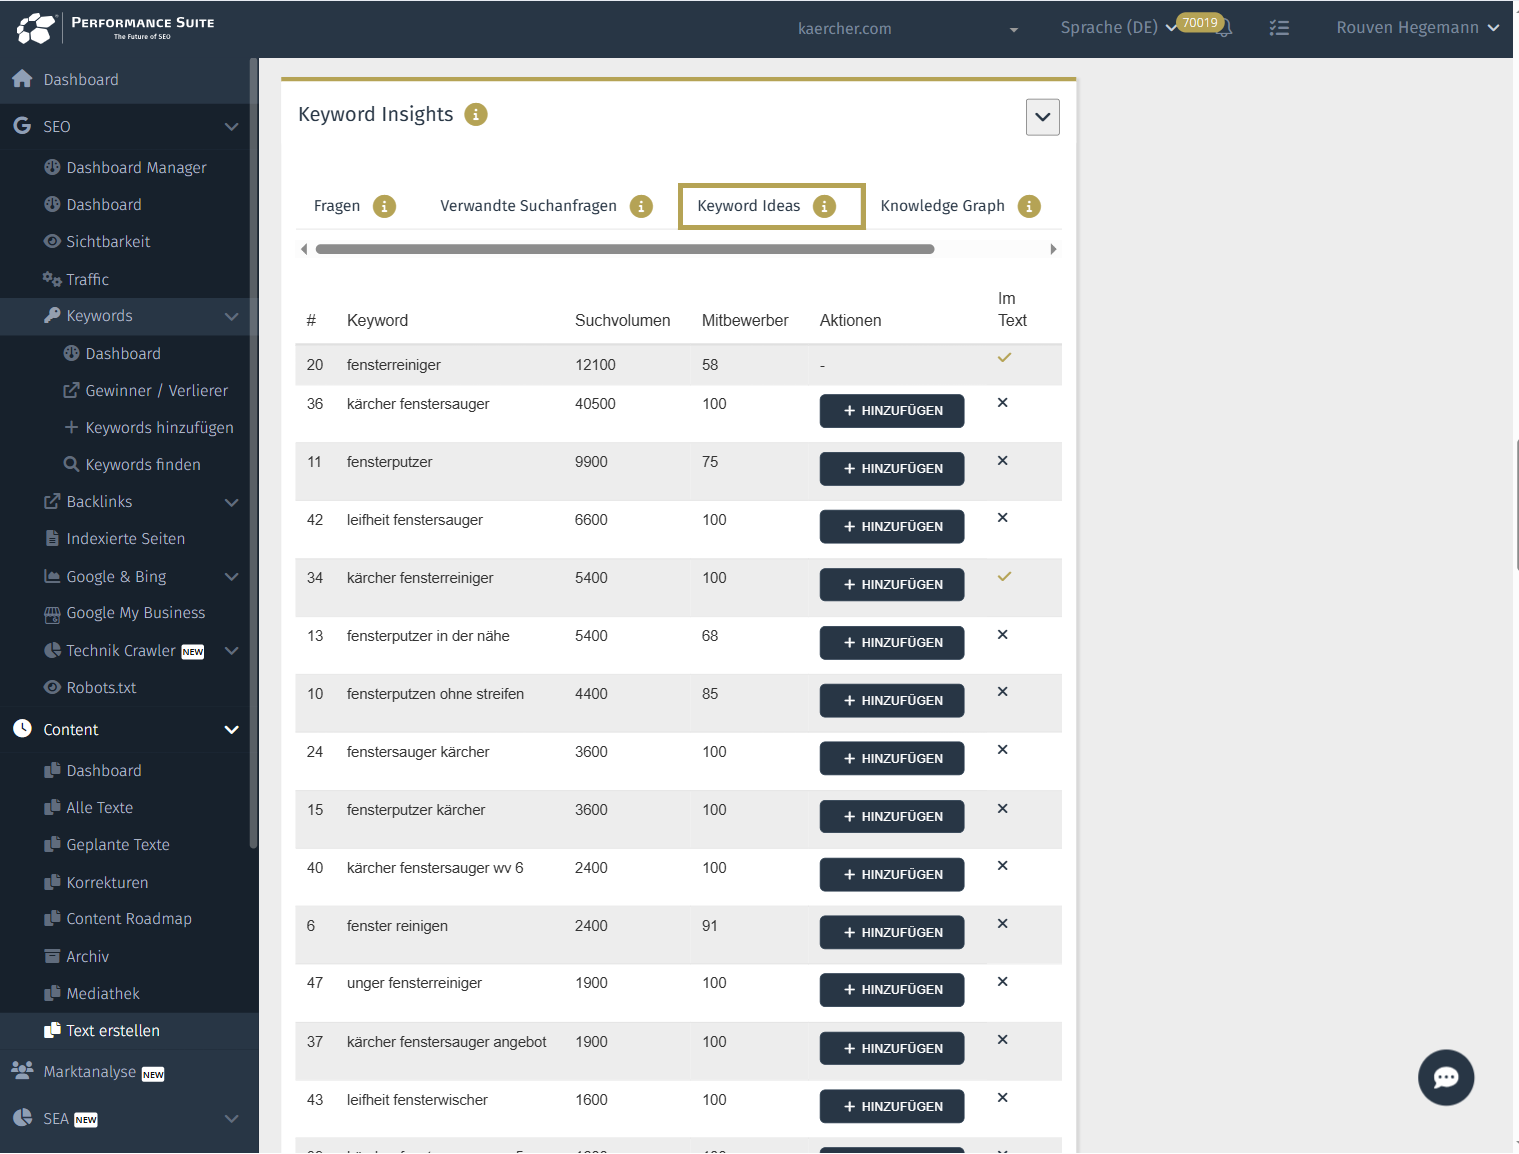Sort by Suchvolumen column header
Screen dimensions: 1519x1154
[622, 320]
